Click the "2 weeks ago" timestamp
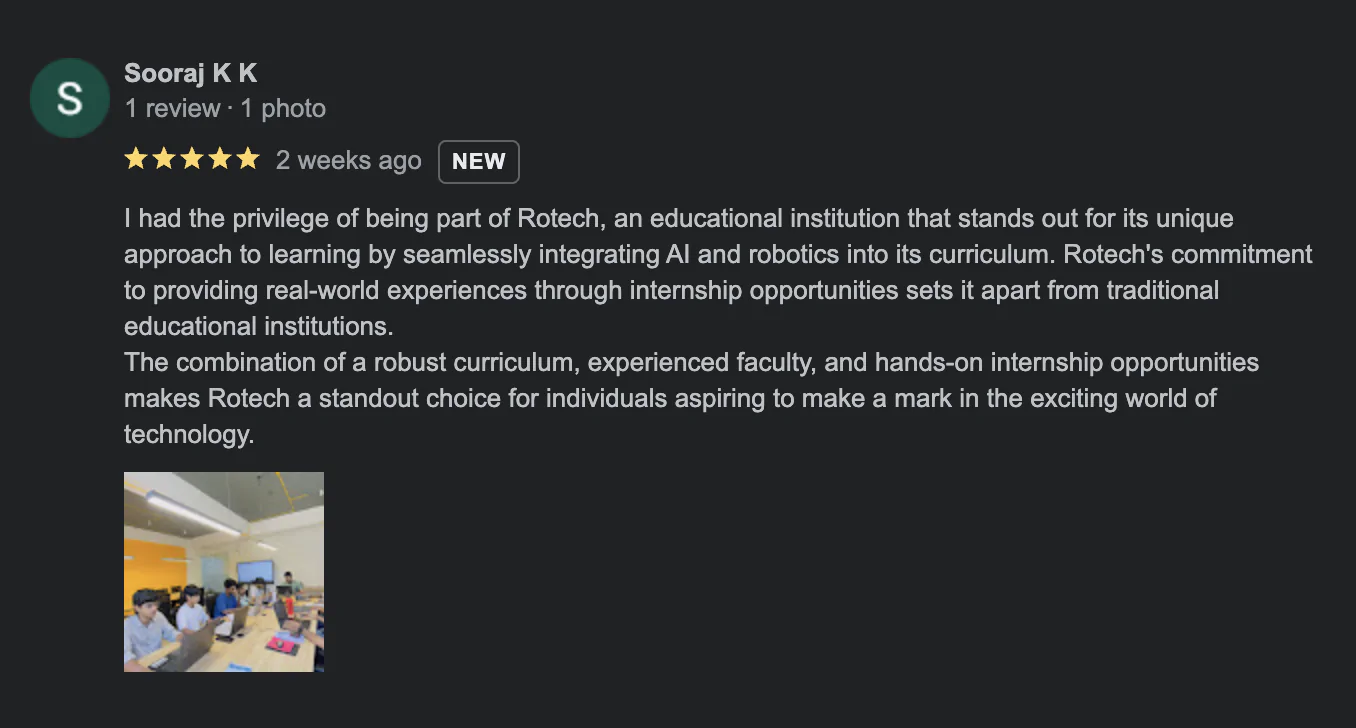Viewport: 1356px width, 728px height. pyautogui.click(x=348, y=161)
